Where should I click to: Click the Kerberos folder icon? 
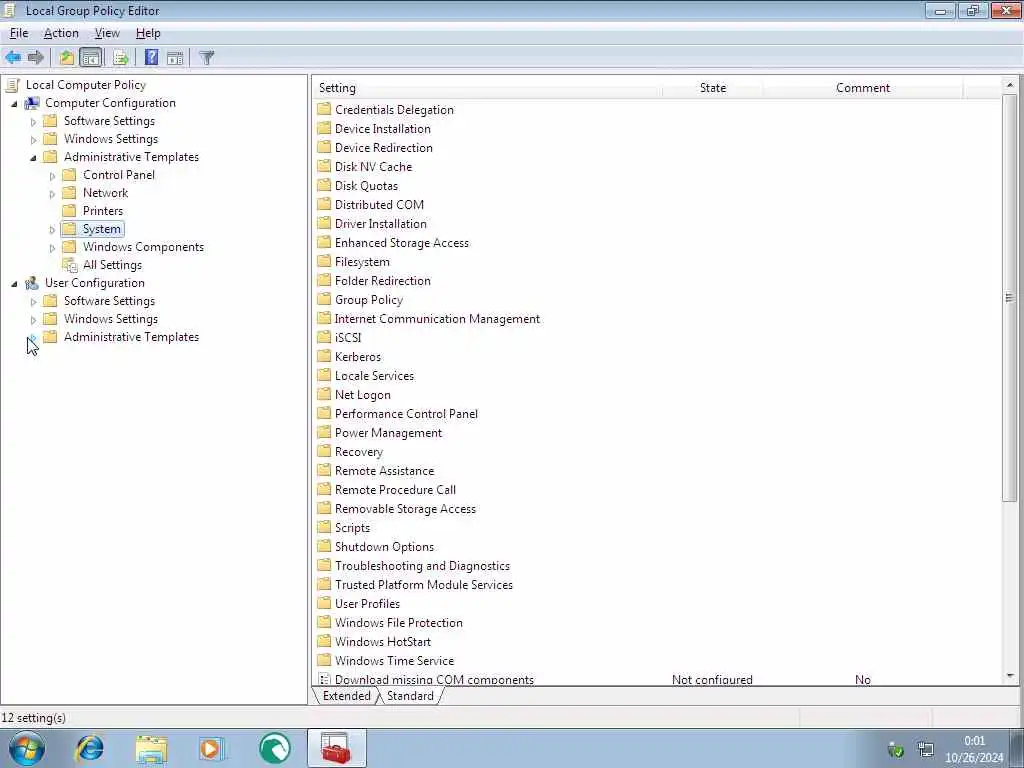click(x=324, y=356)
